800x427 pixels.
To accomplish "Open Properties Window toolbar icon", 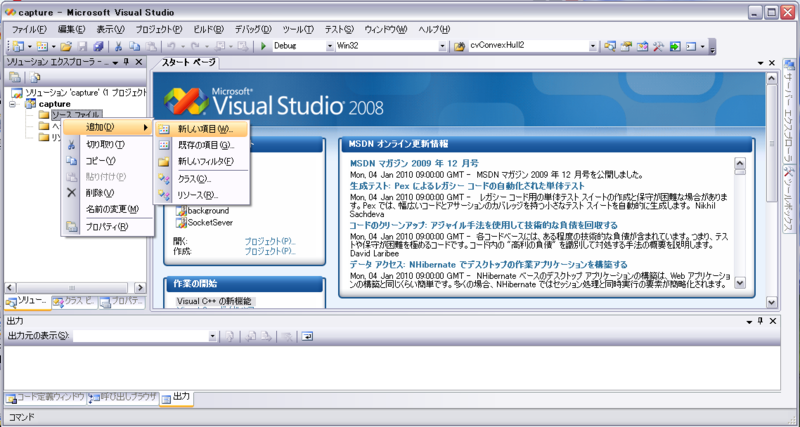I will tap(626, 46).
